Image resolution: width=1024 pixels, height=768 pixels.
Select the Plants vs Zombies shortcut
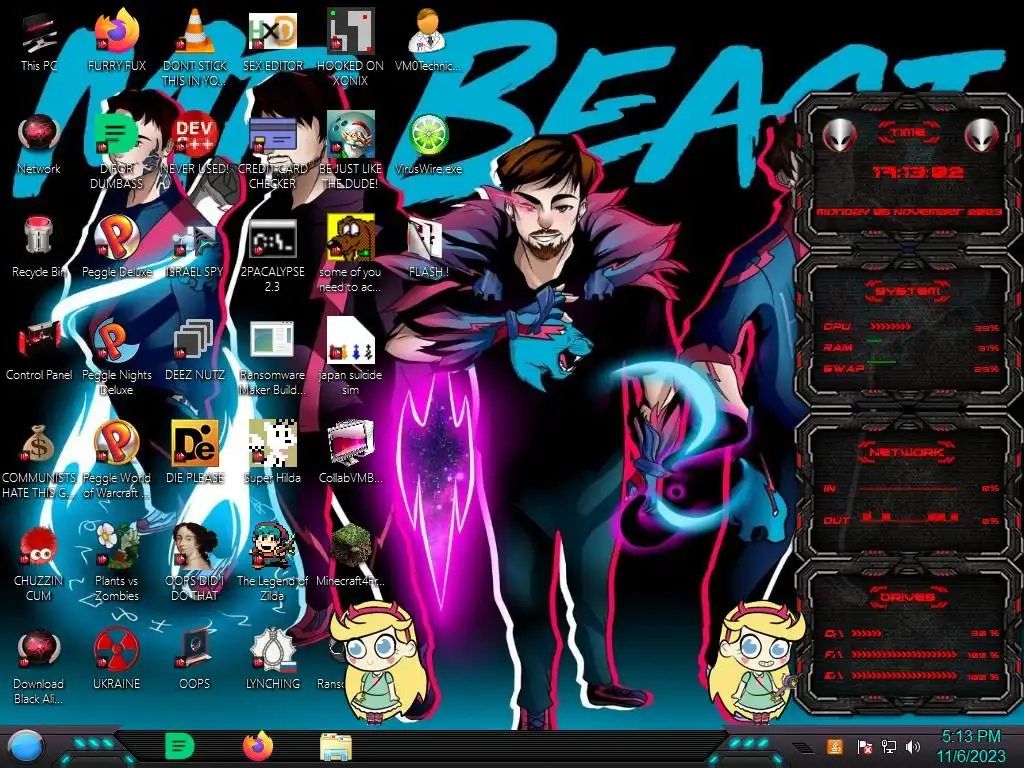click(x=116, y=564)
